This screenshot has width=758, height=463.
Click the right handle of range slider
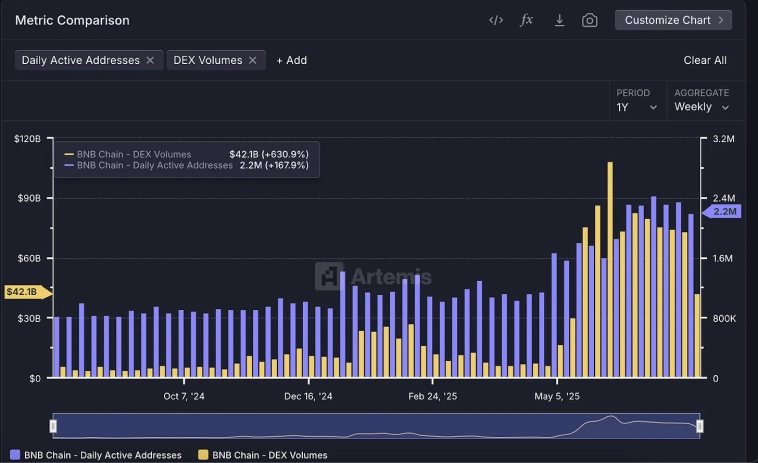(x=700, y=426)
